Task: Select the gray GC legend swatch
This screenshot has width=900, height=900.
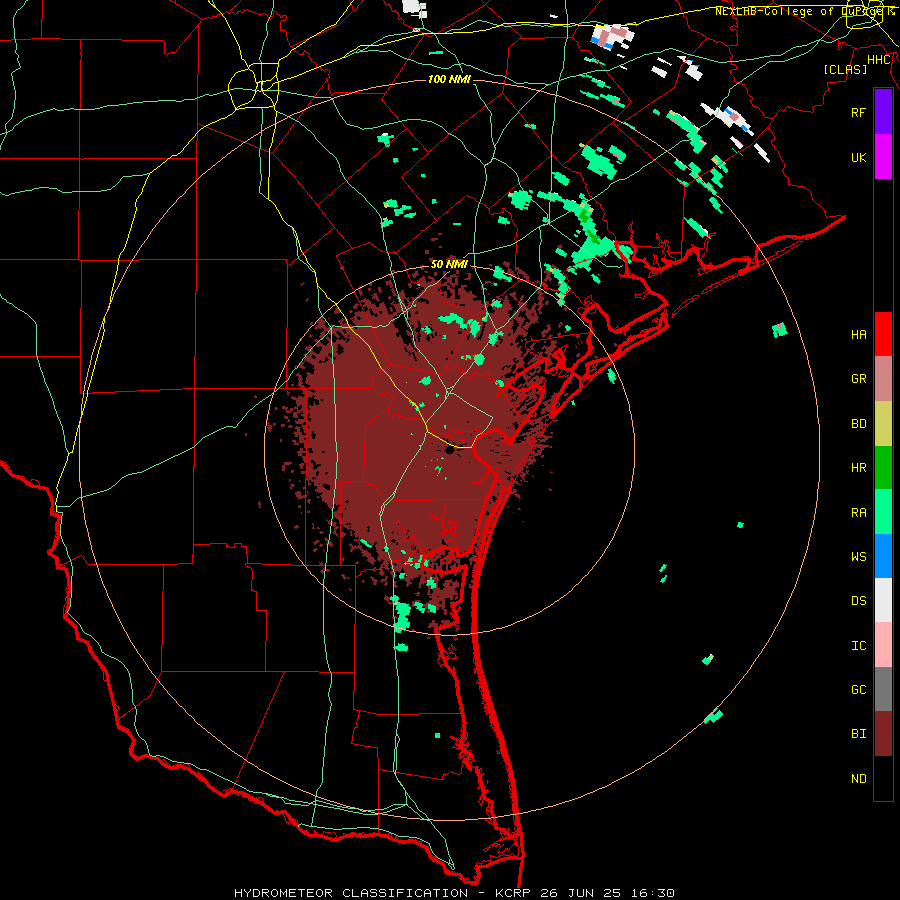Action: (883, 689)
